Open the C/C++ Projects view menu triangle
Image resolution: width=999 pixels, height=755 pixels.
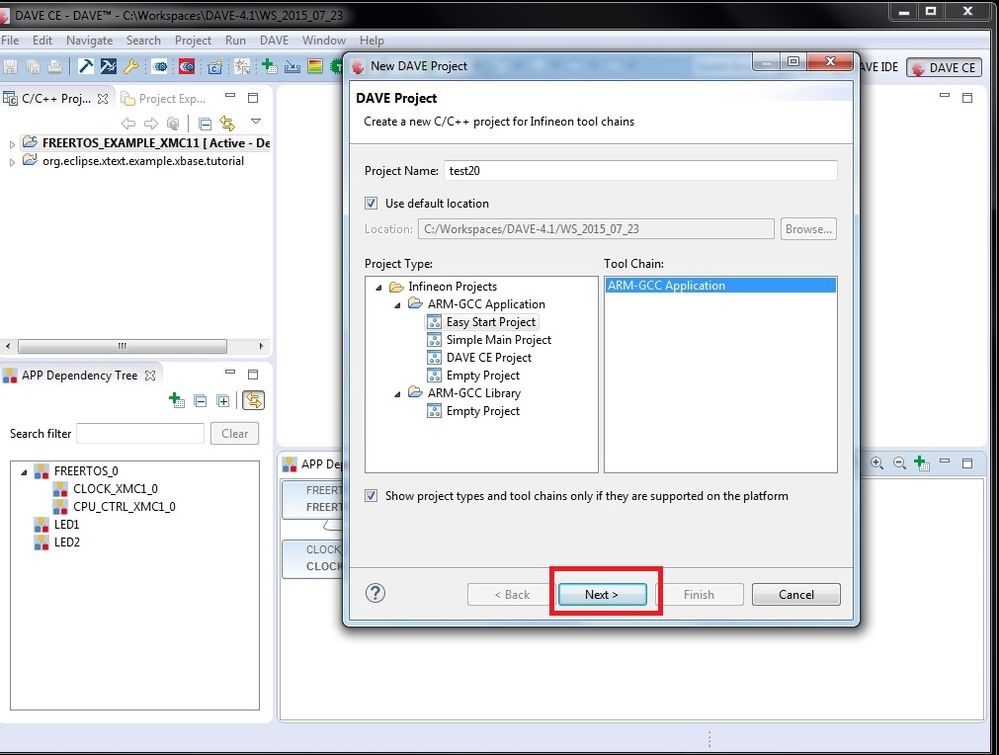point(255,121)
